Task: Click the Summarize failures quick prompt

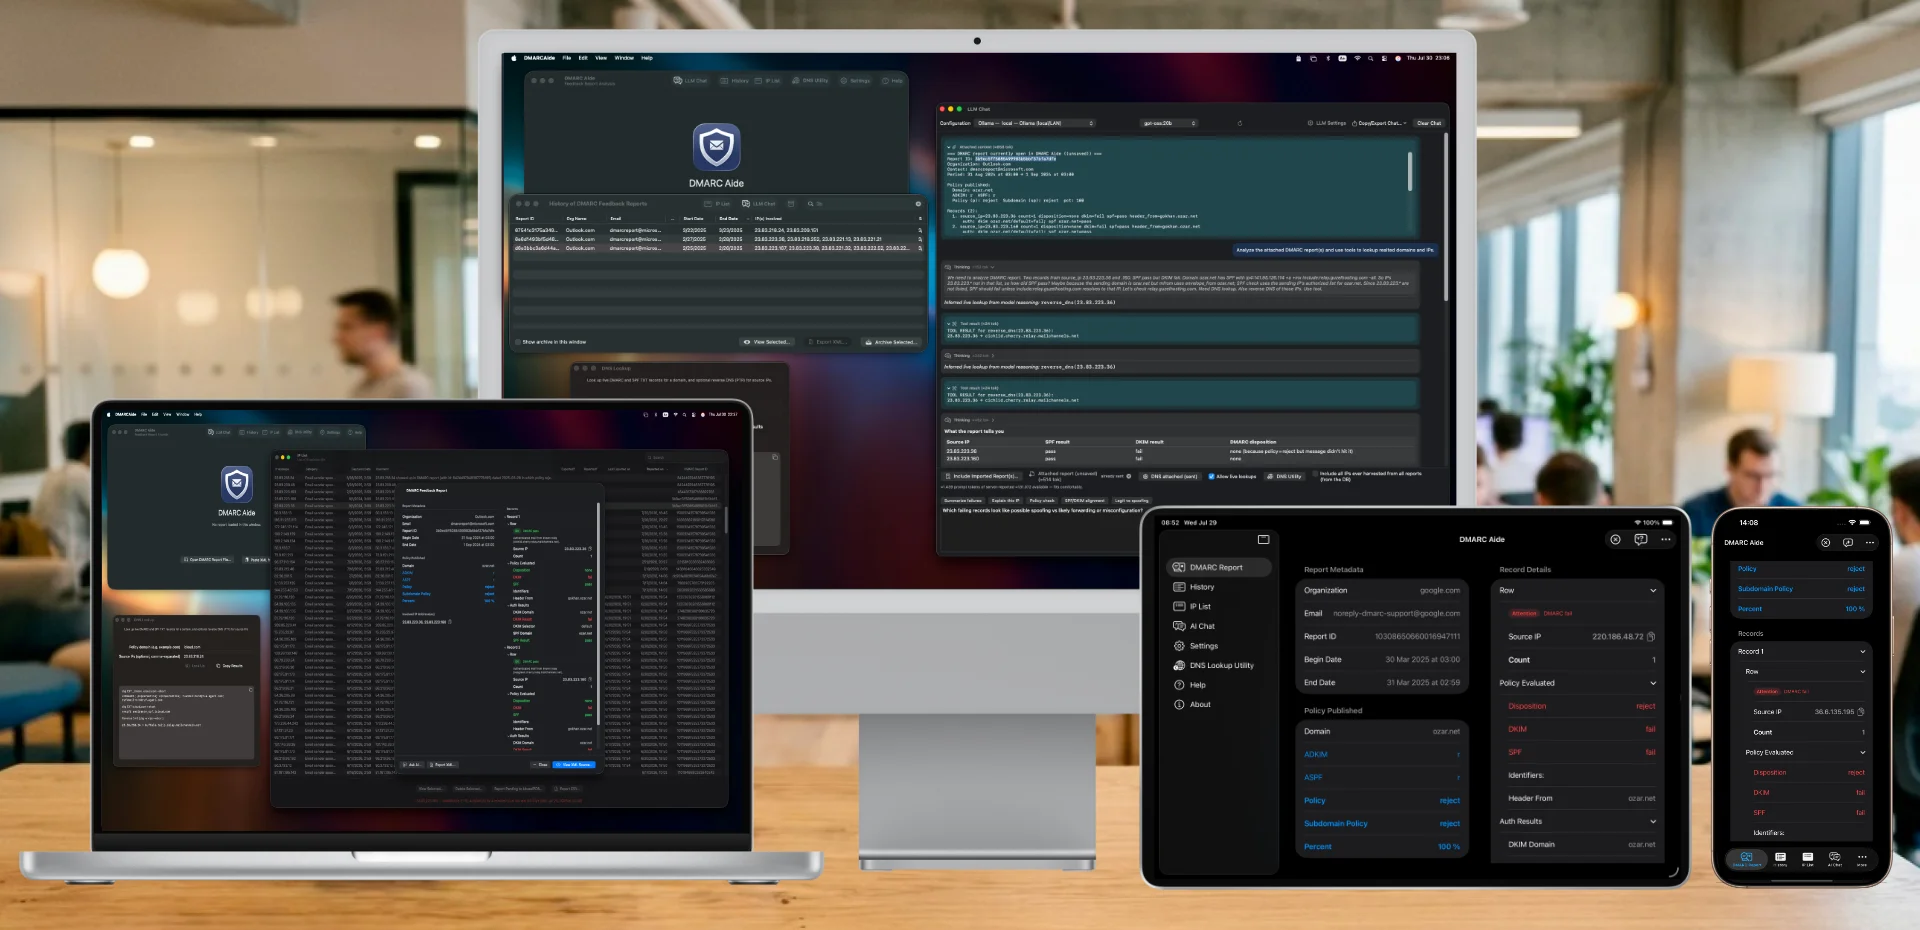Action: (963, 500)
